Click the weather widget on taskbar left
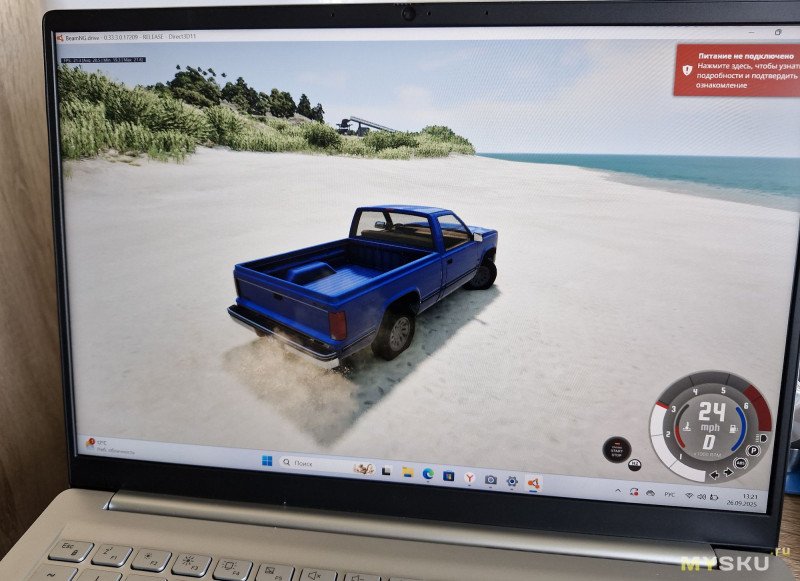 [109, 446]
